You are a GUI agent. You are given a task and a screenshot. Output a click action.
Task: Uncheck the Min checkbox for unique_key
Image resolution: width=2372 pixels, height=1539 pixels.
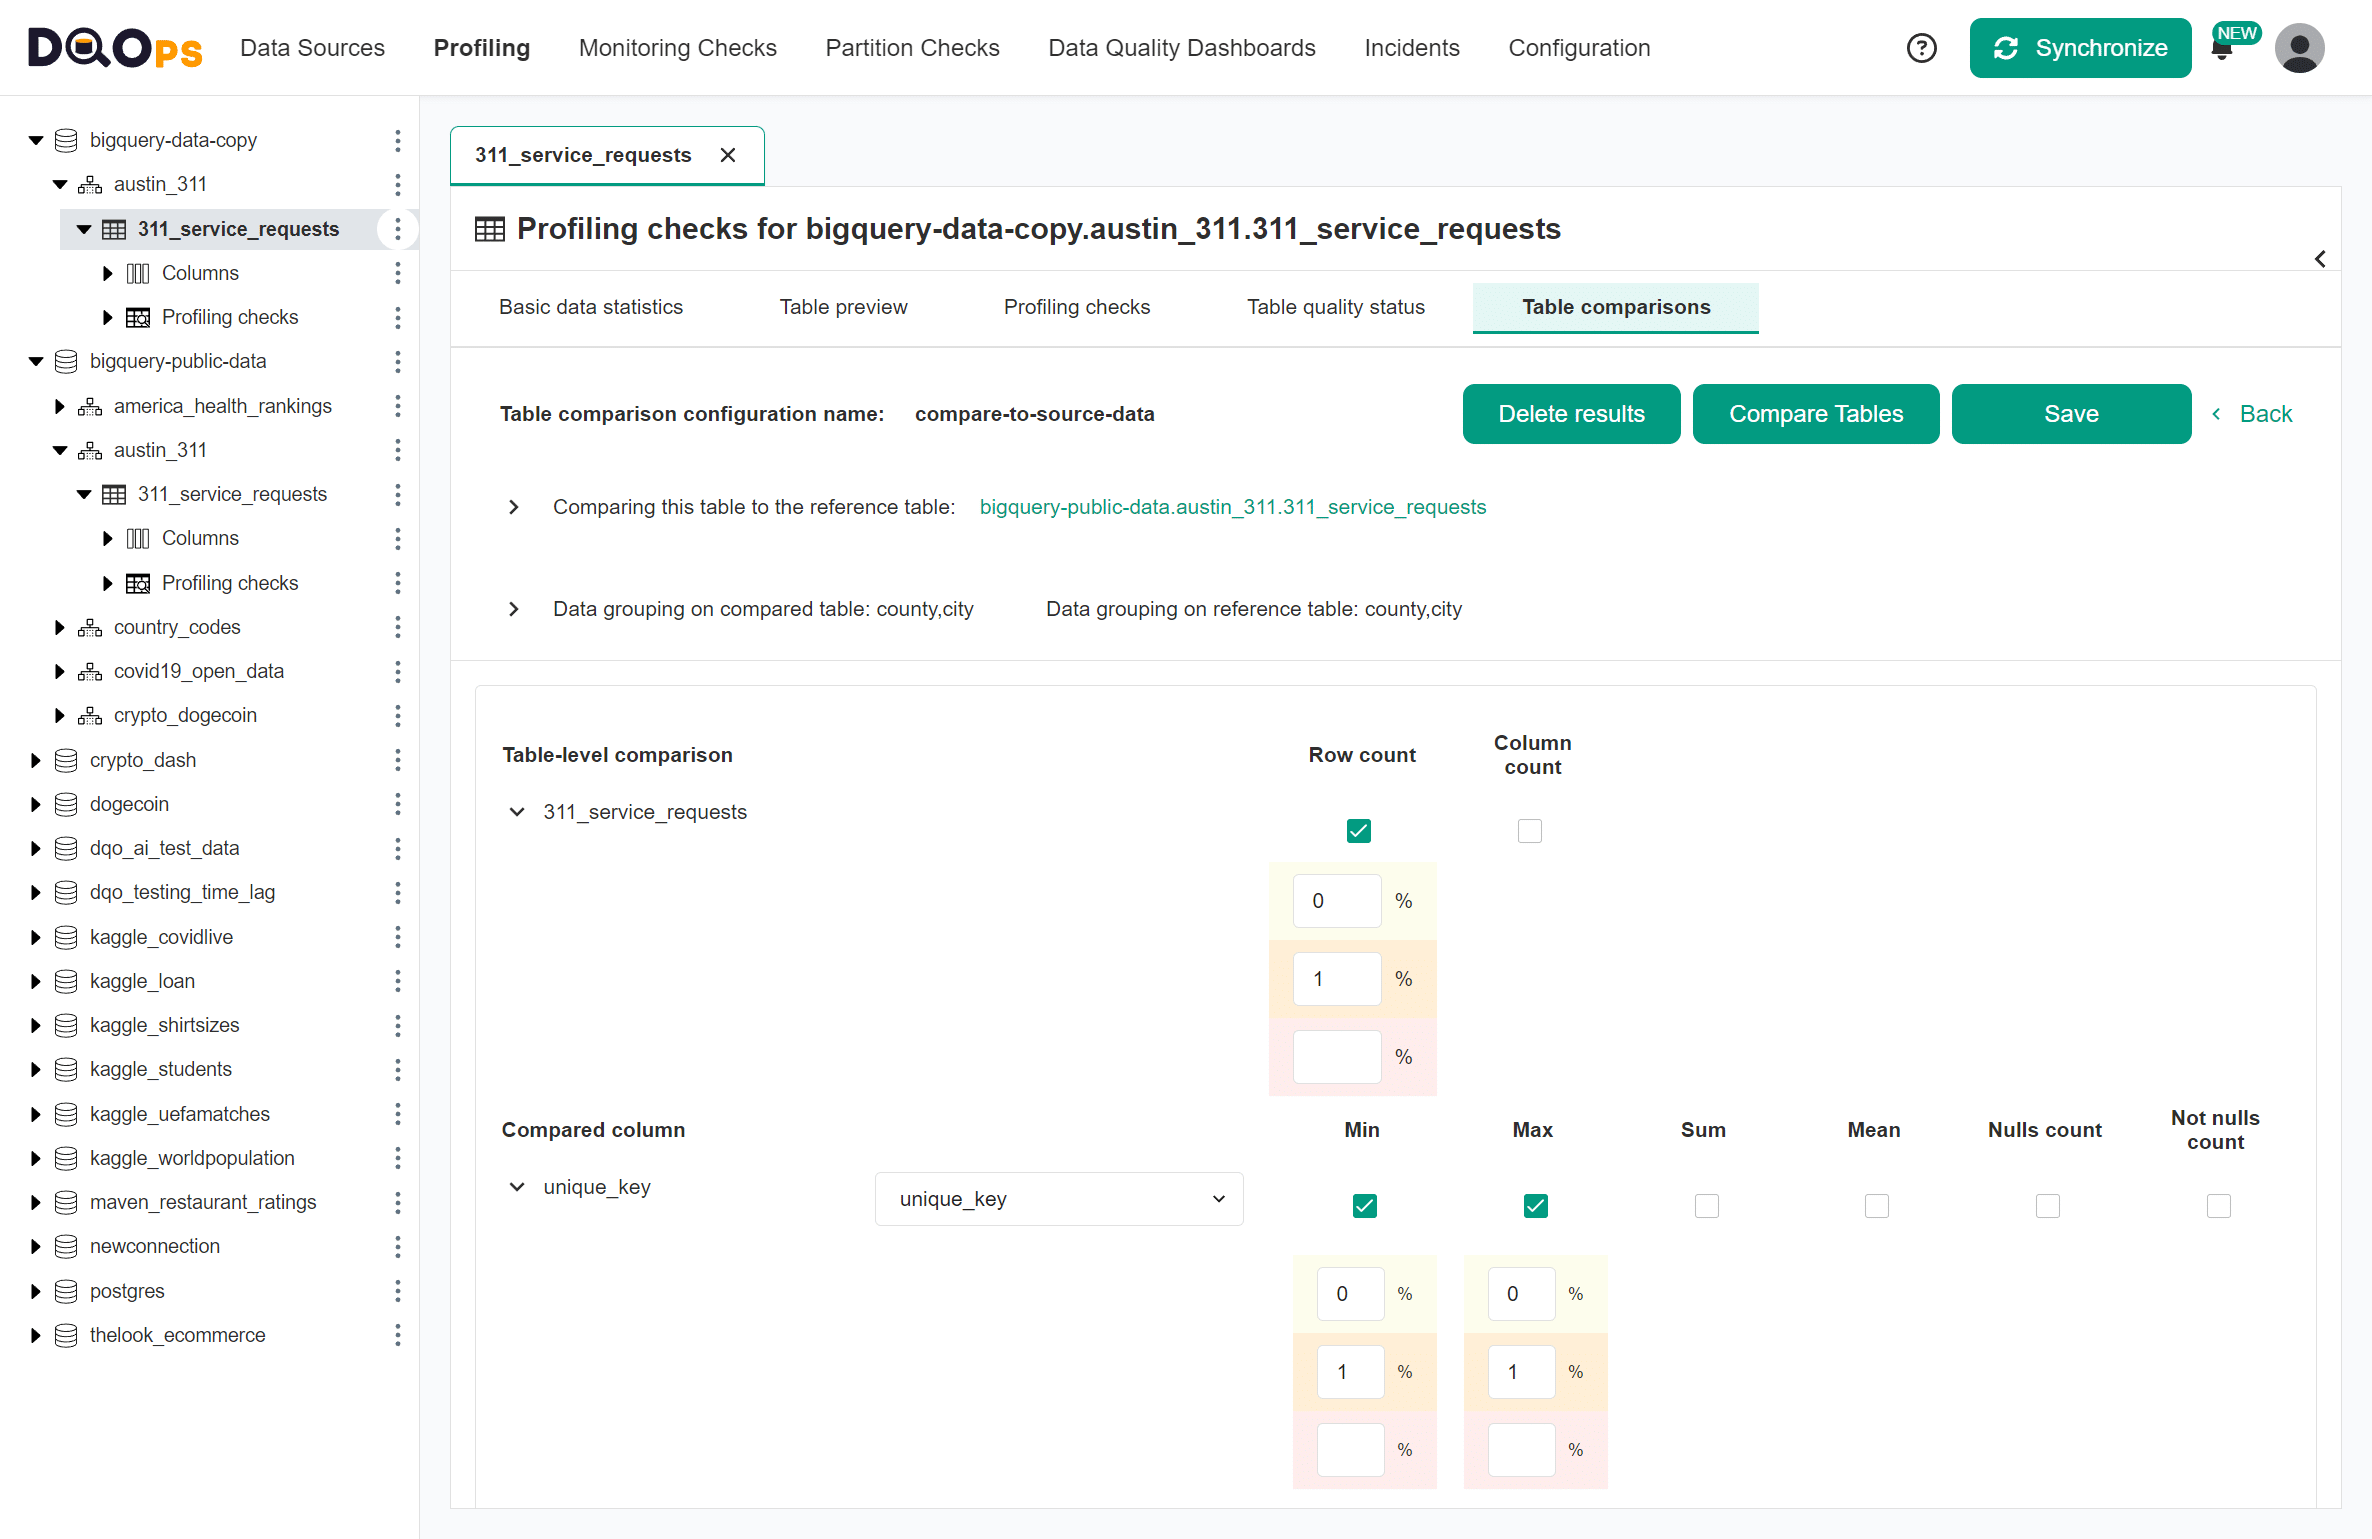pos(1364,1206)
